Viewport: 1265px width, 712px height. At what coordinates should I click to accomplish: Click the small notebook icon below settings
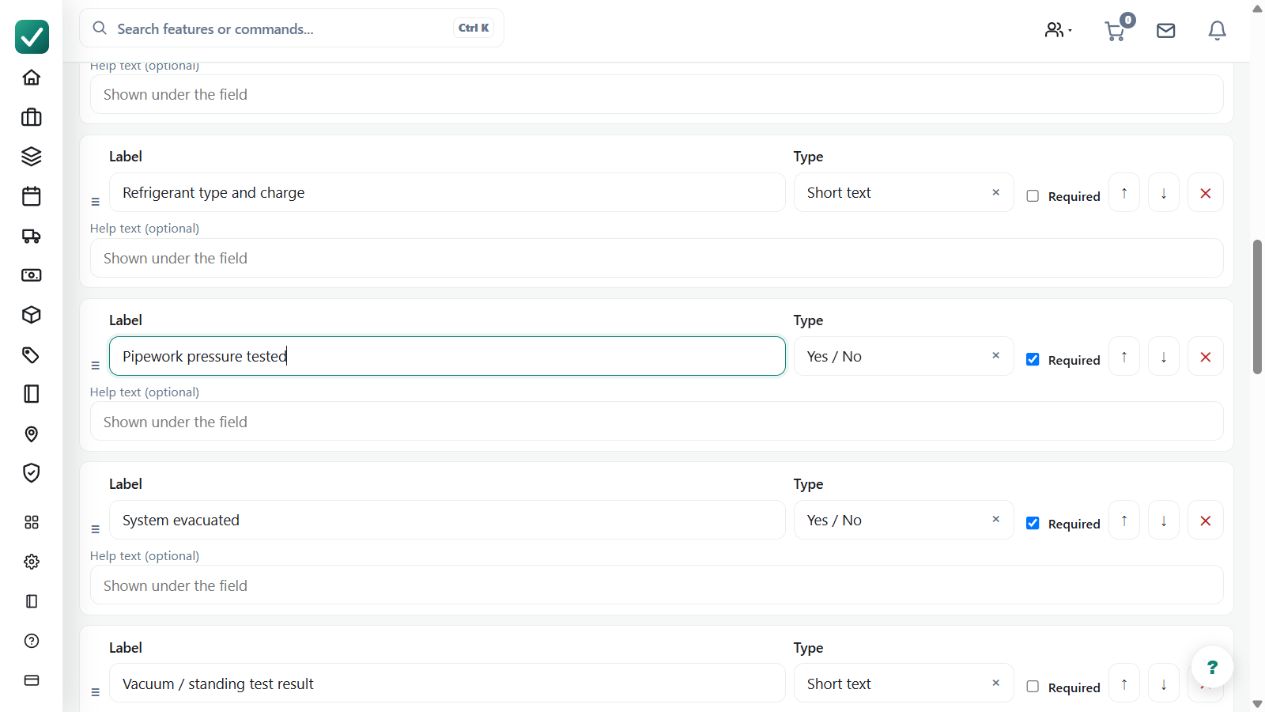(x=31, y=601)
